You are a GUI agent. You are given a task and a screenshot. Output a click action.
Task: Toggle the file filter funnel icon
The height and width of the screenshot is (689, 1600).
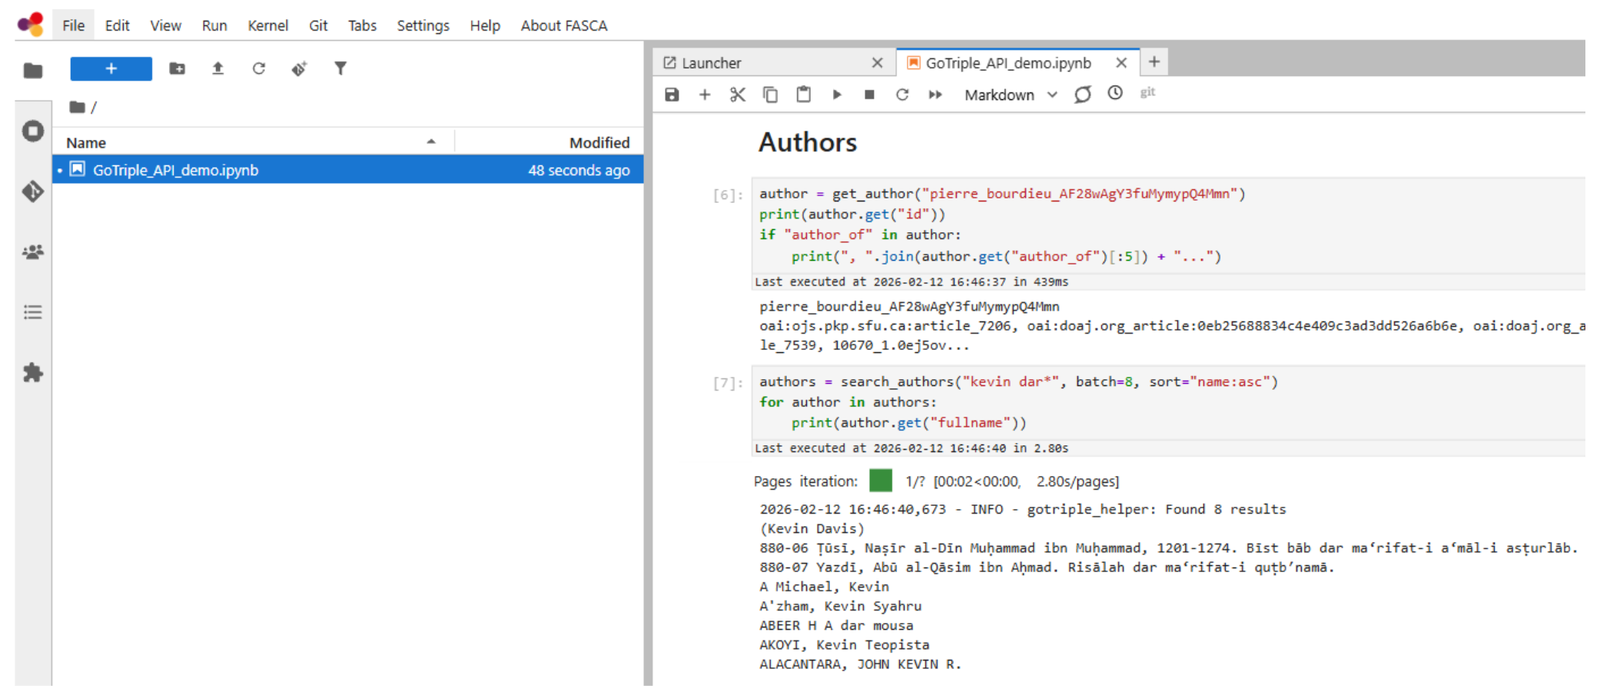(x=341, y=68)
